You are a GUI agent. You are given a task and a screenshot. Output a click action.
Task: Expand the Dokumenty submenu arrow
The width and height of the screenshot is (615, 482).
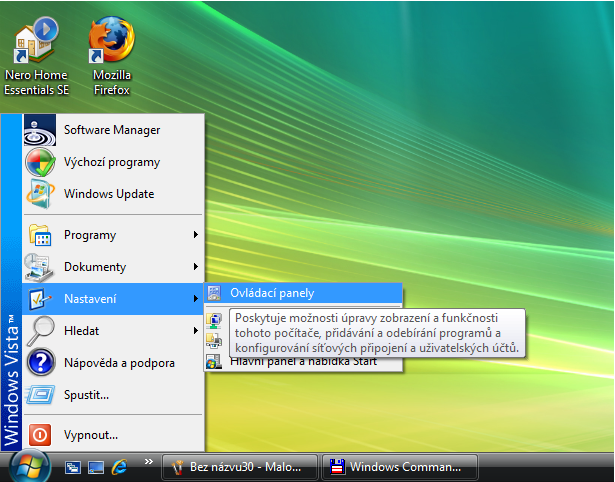coord(196,267)
